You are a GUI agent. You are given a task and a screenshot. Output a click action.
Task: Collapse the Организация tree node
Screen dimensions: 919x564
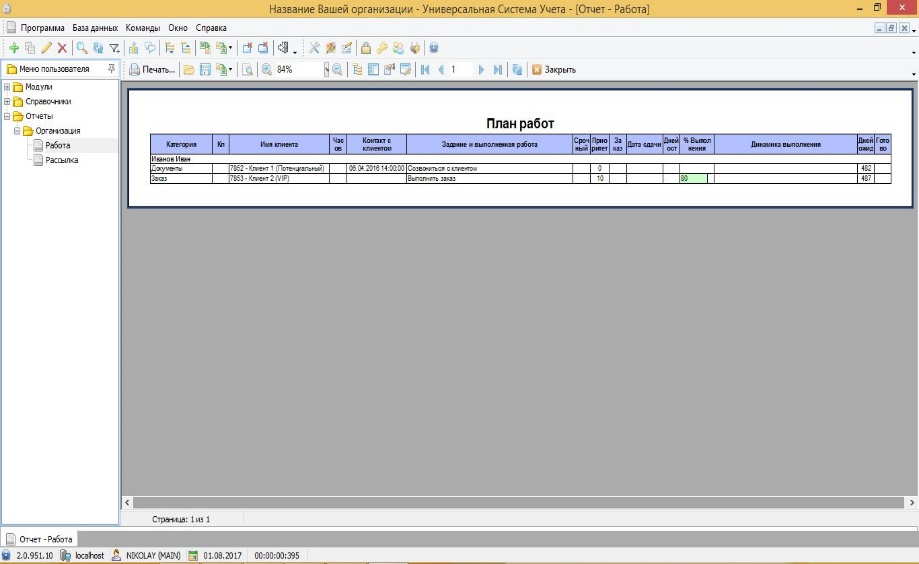tap(17, 131)
